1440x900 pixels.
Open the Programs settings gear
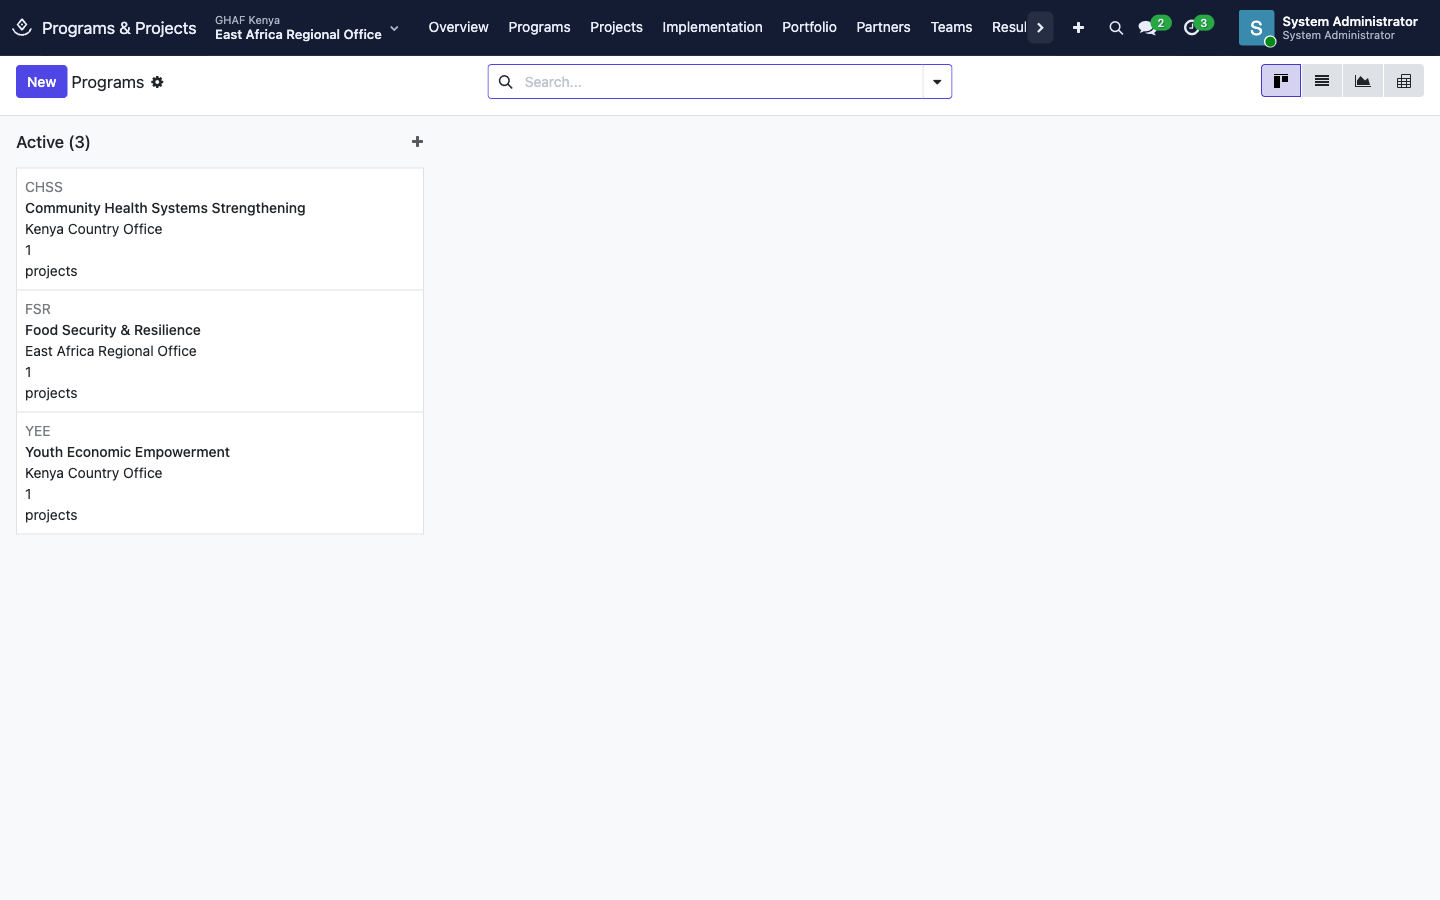pos(157,82)
